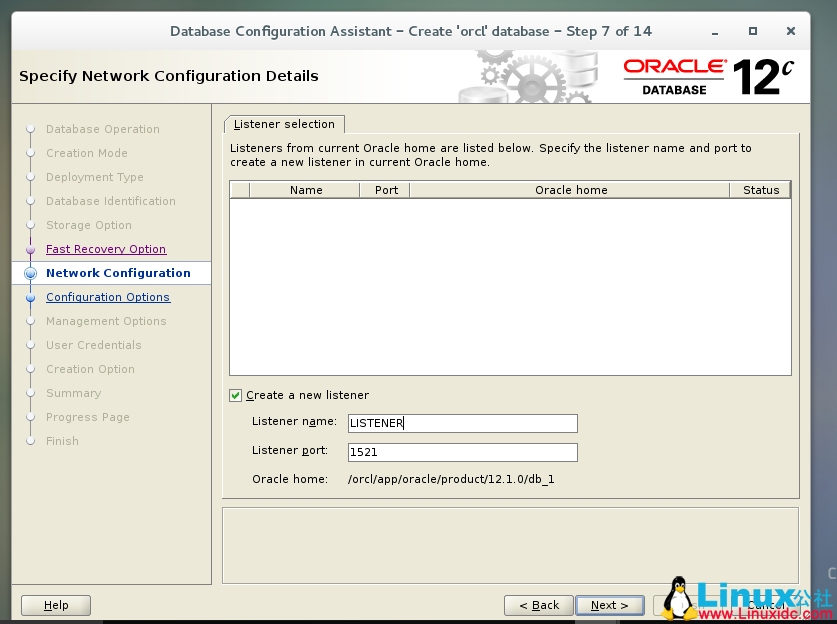Screen dimensions: 837x624
Task: Click the Status column header
Action: (761, 190)
